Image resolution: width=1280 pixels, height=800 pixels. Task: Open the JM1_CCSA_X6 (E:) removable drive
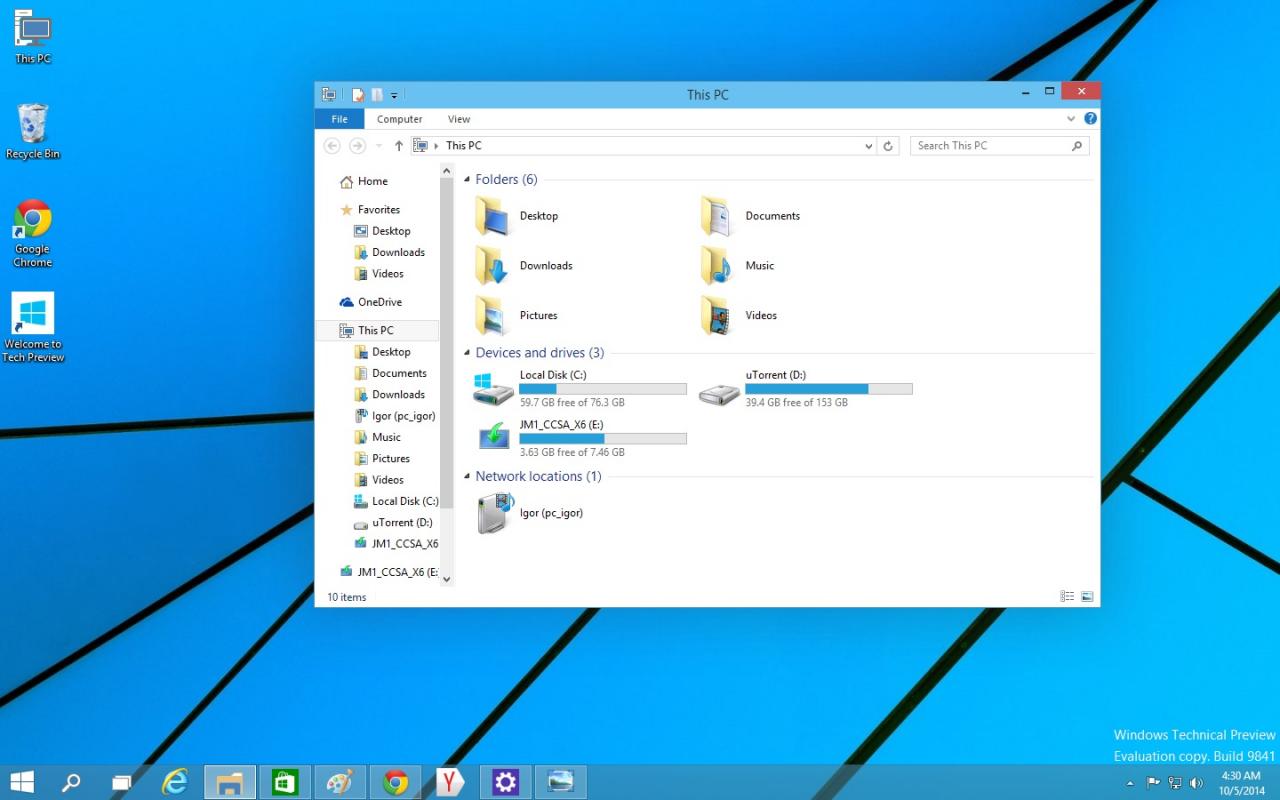[x=493, y=438]
